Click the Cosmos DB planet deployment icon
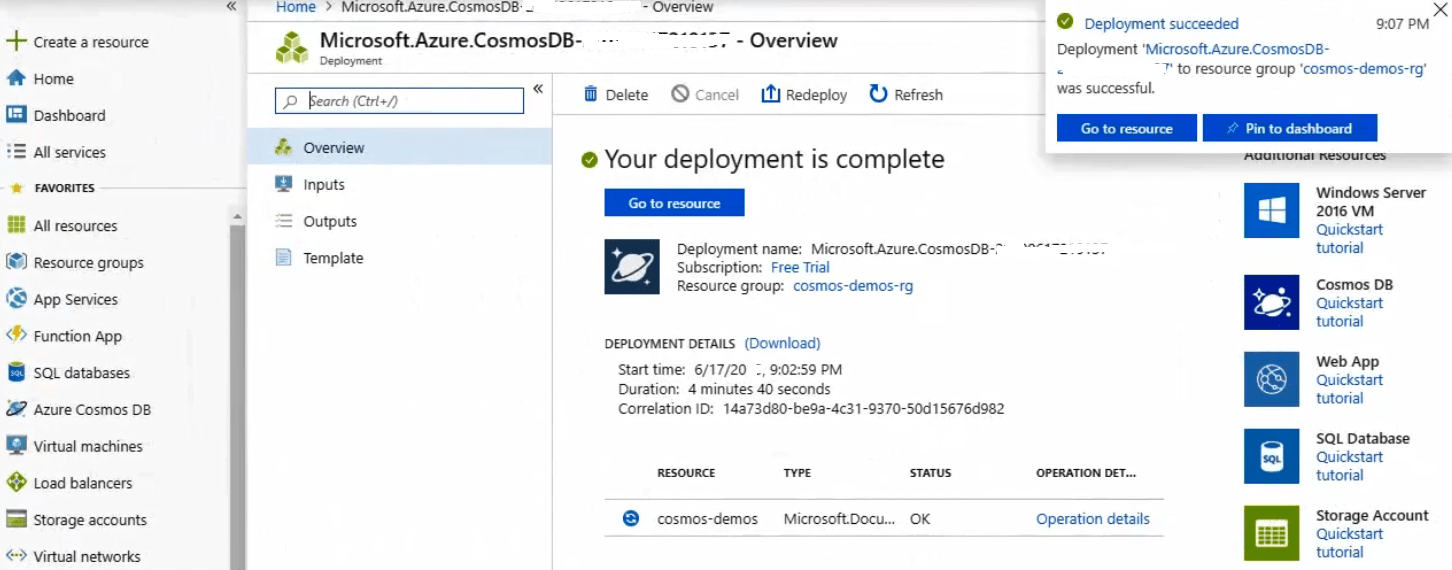Screen dimensions: 1452x570 pyautogui.click(x=632, y=266)
